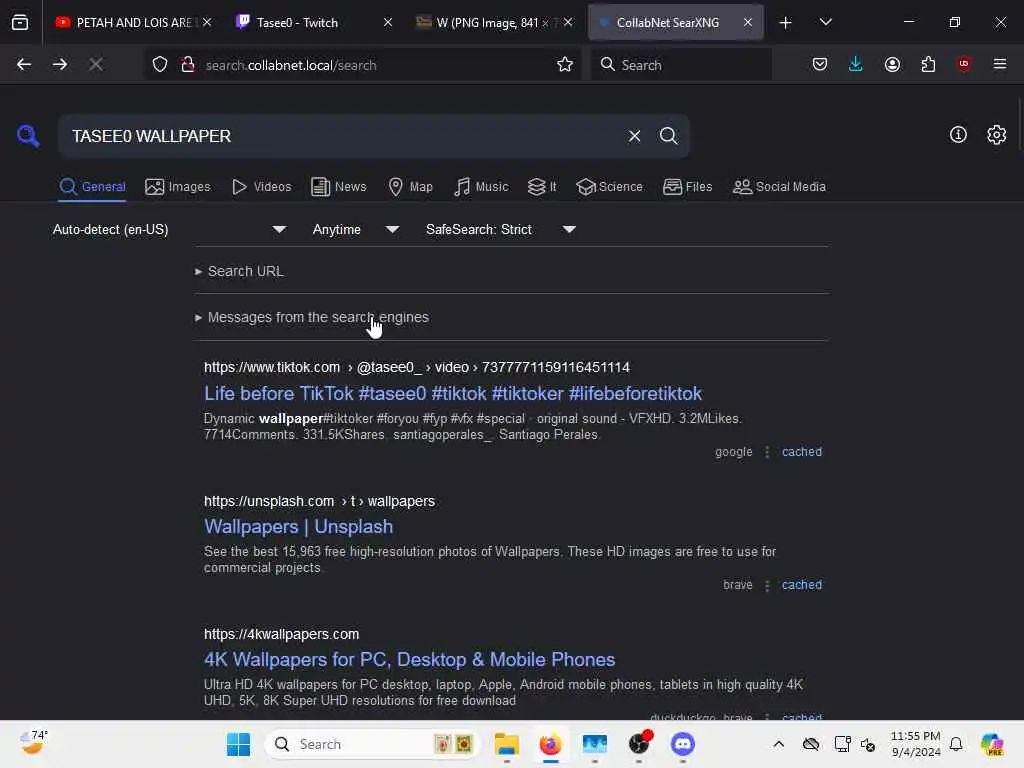Open Firefox account icon
This screenshot has width=1024, height=768.
[892, 64]
